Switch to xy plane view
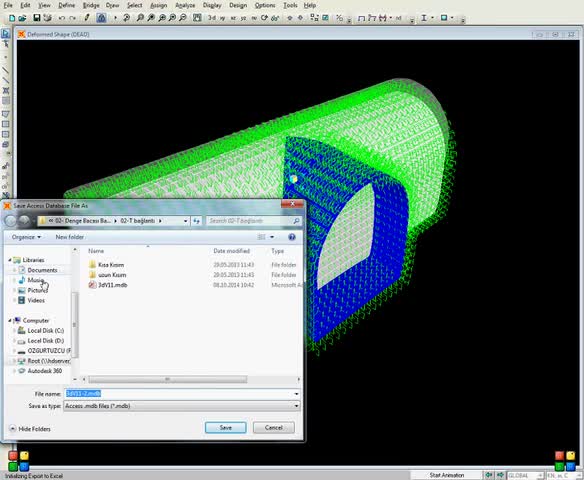584x480 pixels. [x=222, y=18]
